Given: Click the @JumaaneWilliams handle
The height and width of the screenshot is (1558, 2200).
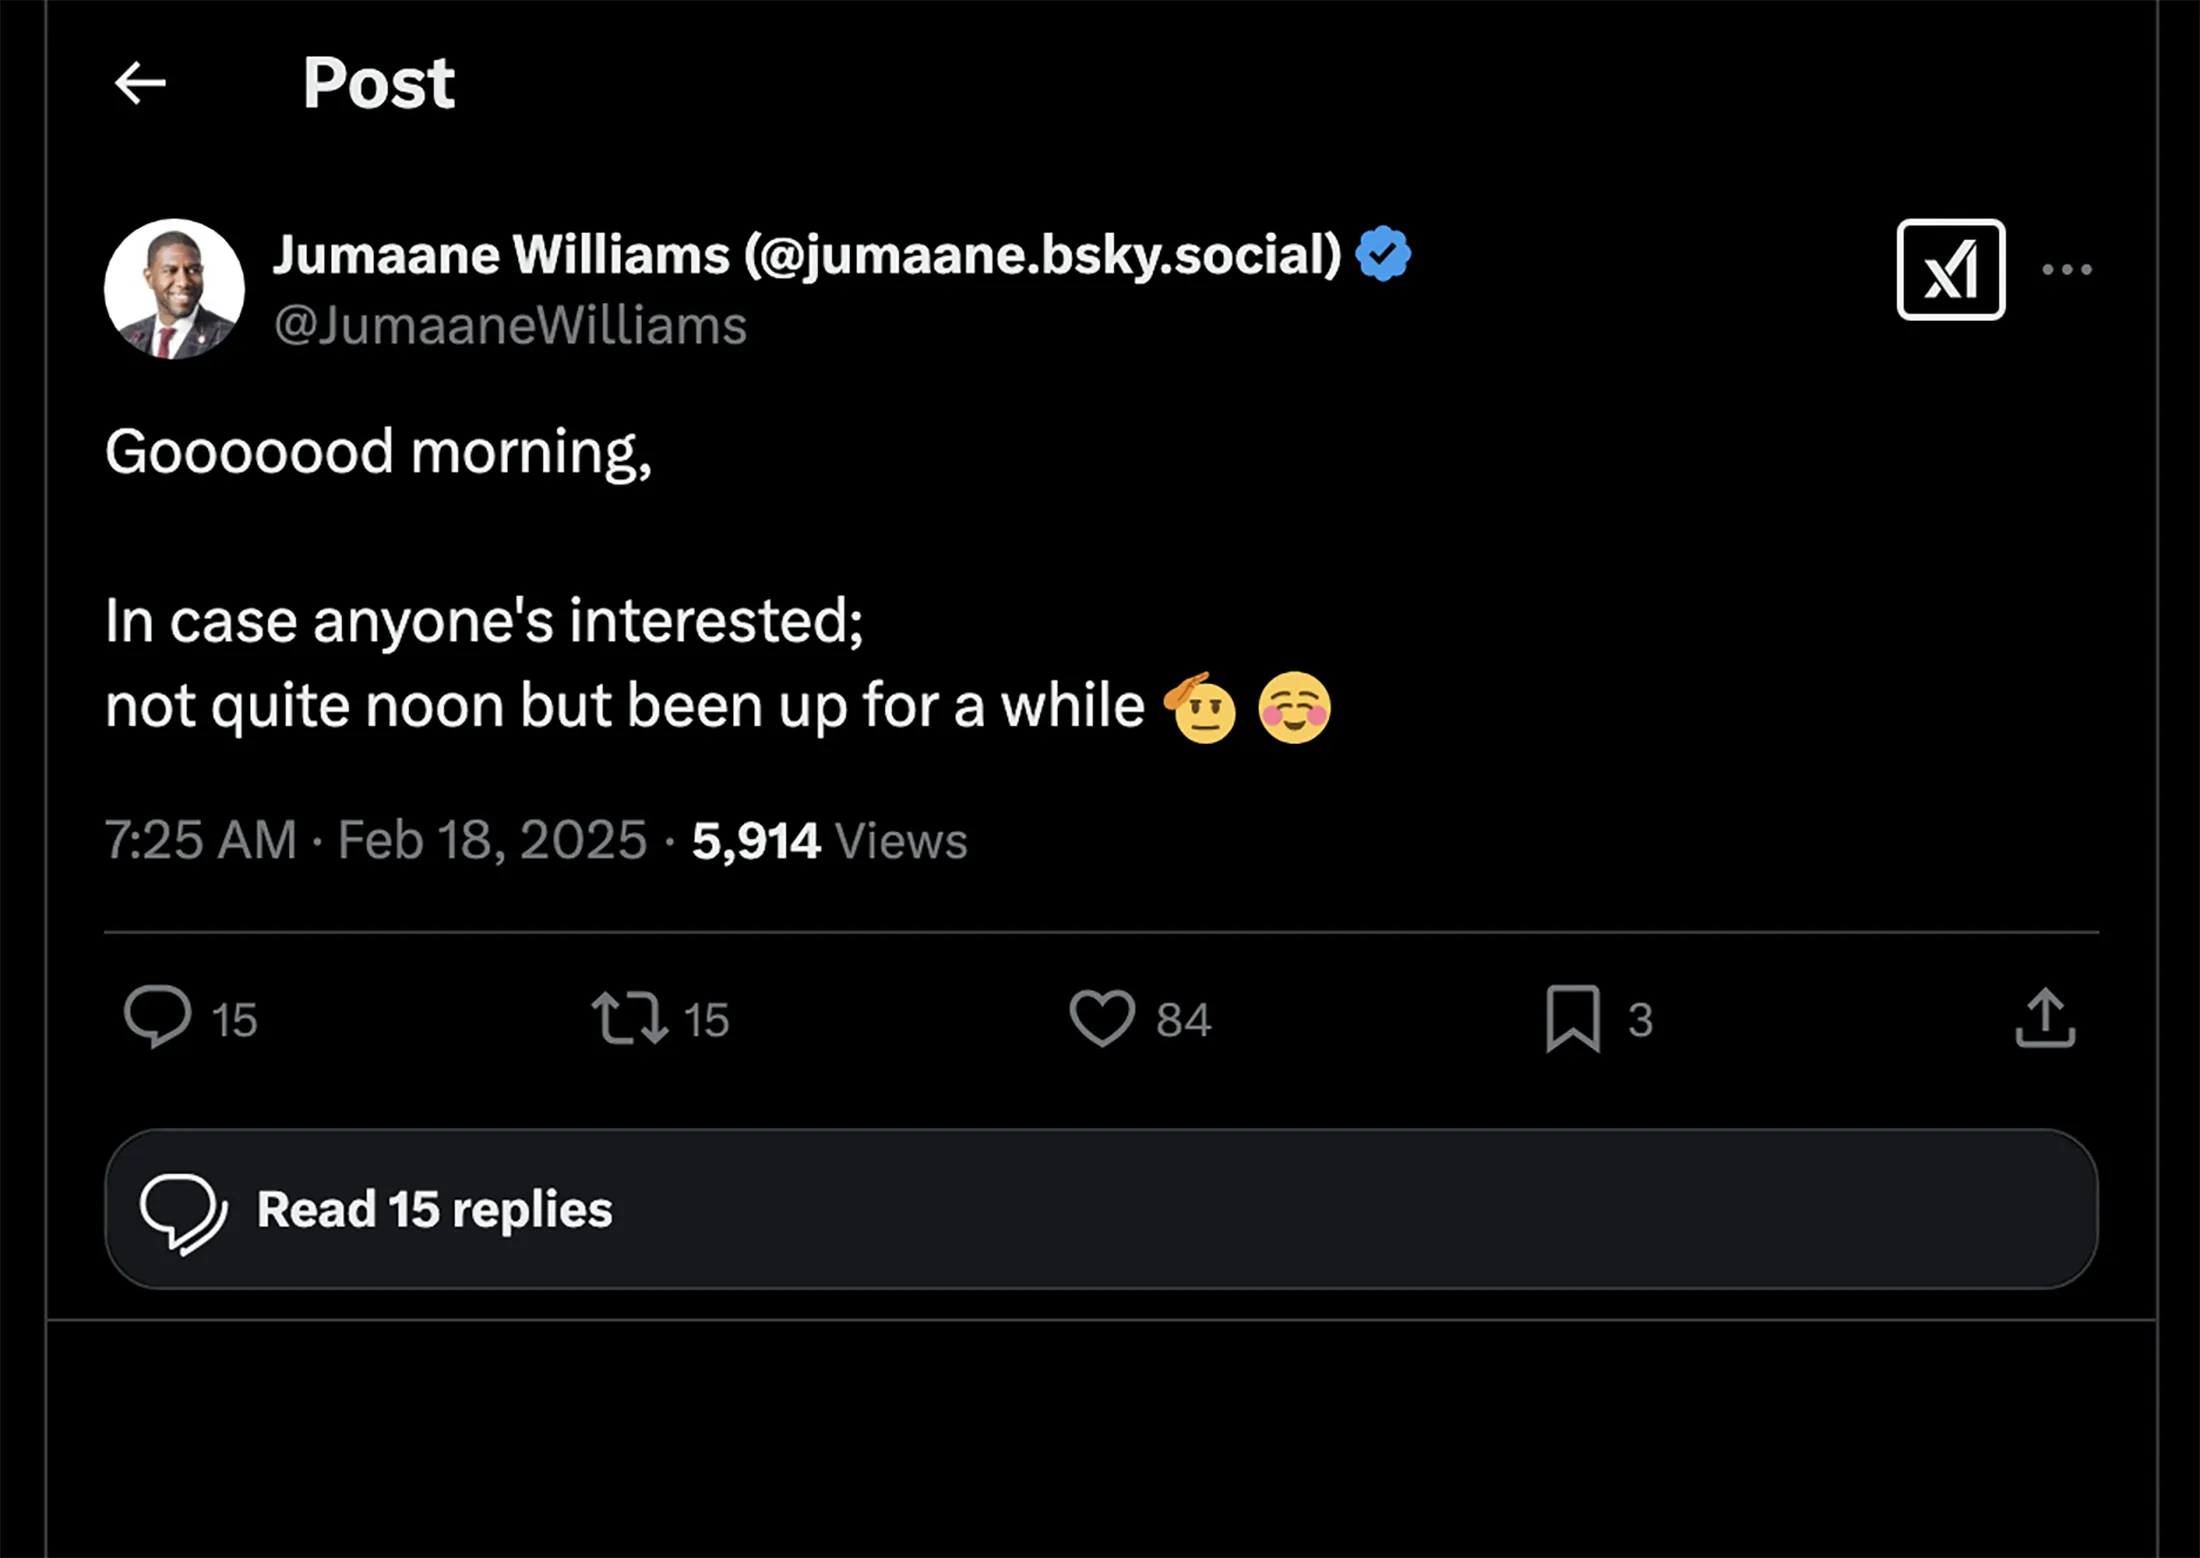Looking at the screenshot, I should (x=511, y=326).
